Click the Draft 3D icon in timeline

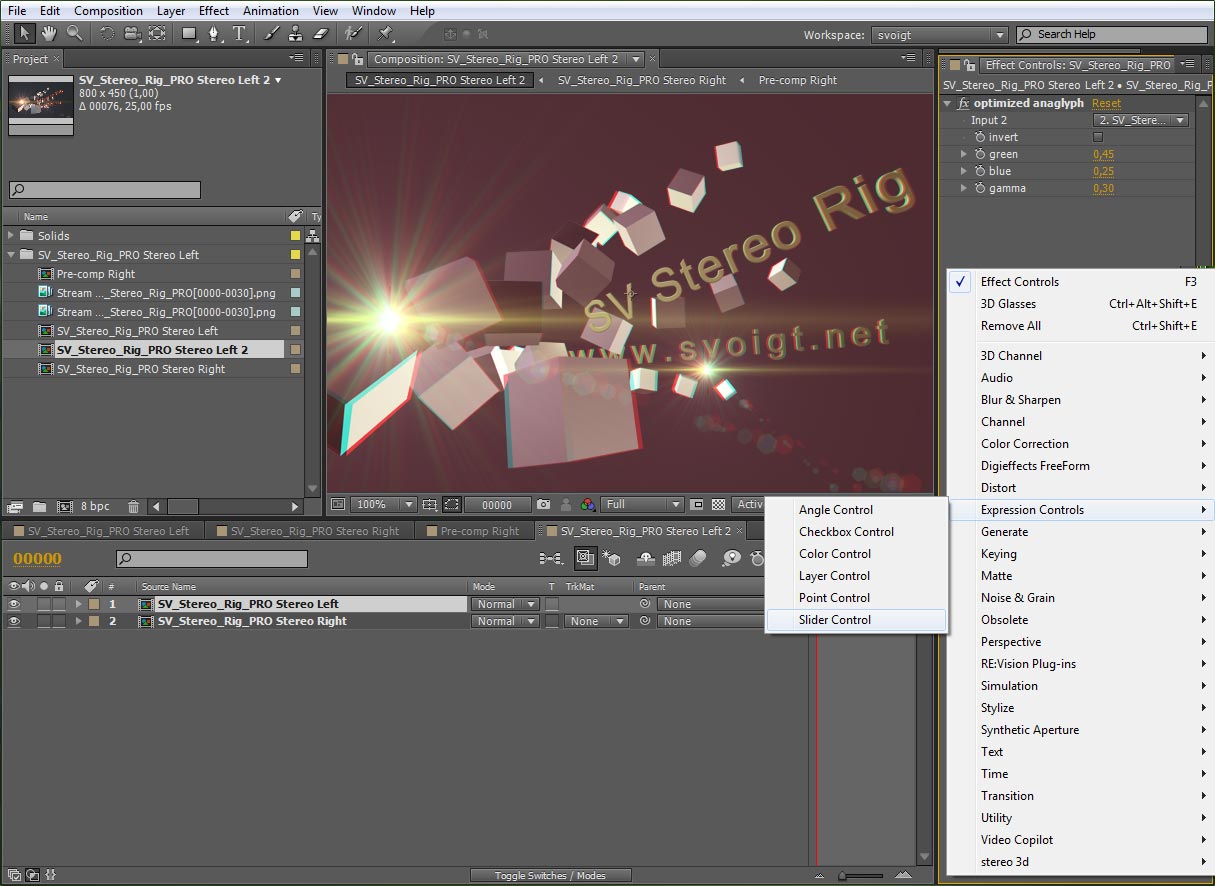(x=612, y=559)
